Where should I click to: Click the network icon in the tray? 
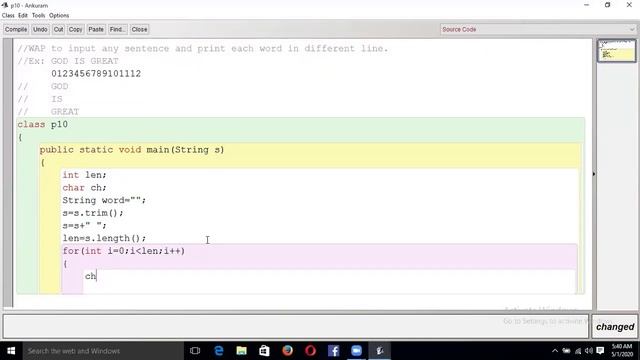point(578,351)
